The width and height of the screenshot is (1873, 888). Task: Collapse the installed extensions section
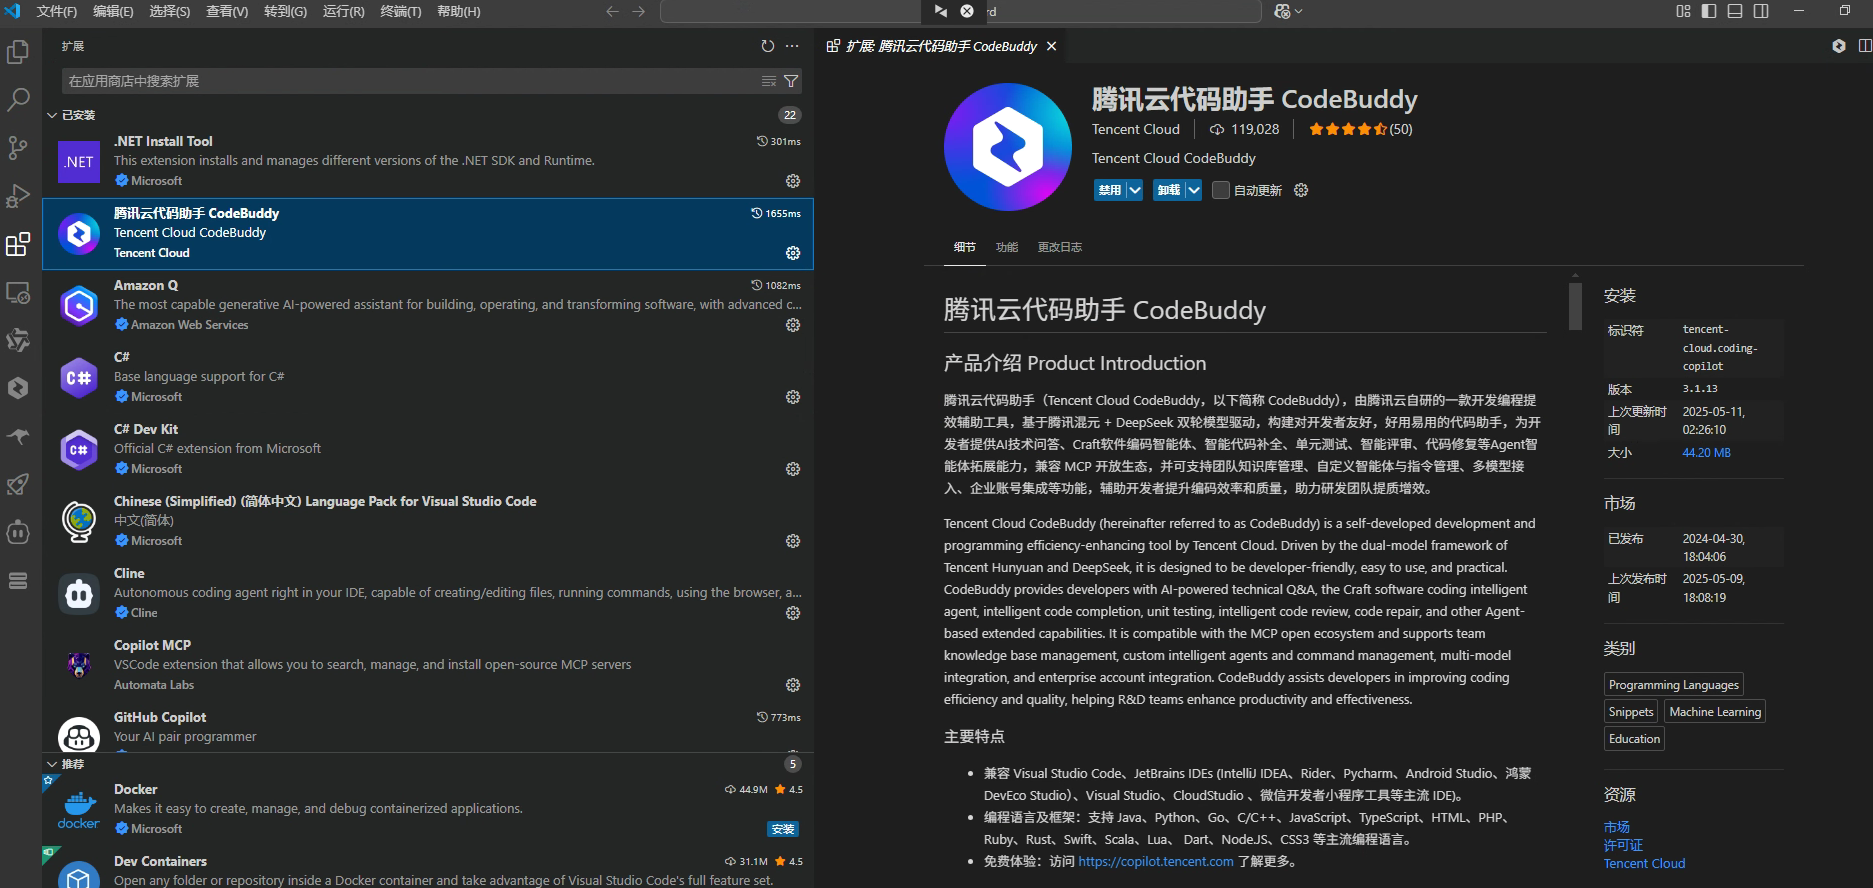pyautogui.click(x=52, y=115)
